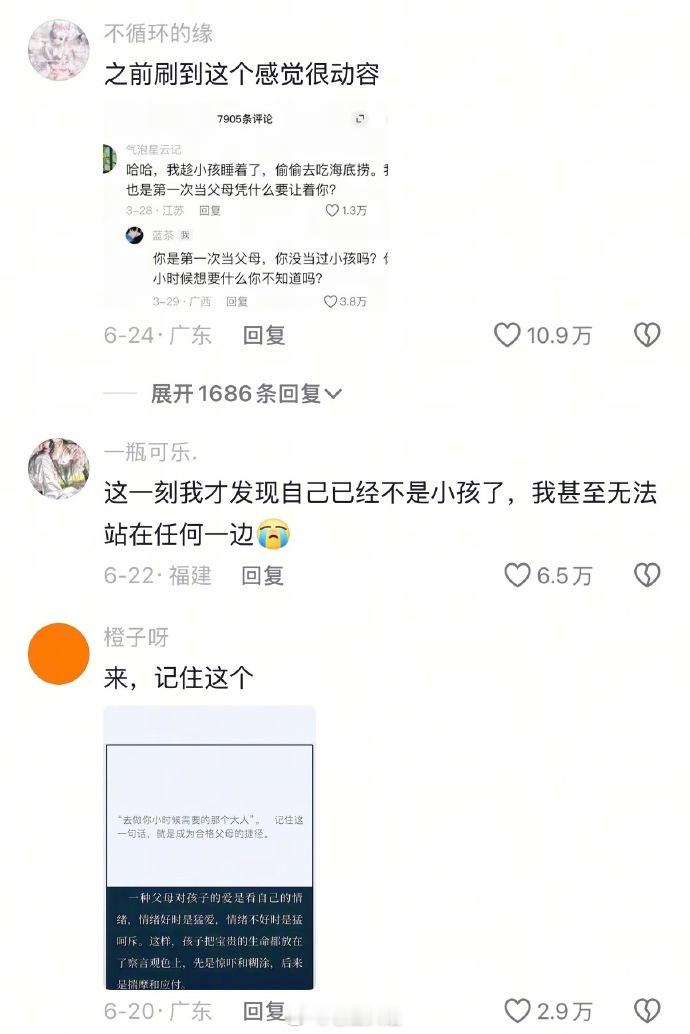
Task: Open 不循环的缘's profile avatar
Action: click(x=59, y=49)
